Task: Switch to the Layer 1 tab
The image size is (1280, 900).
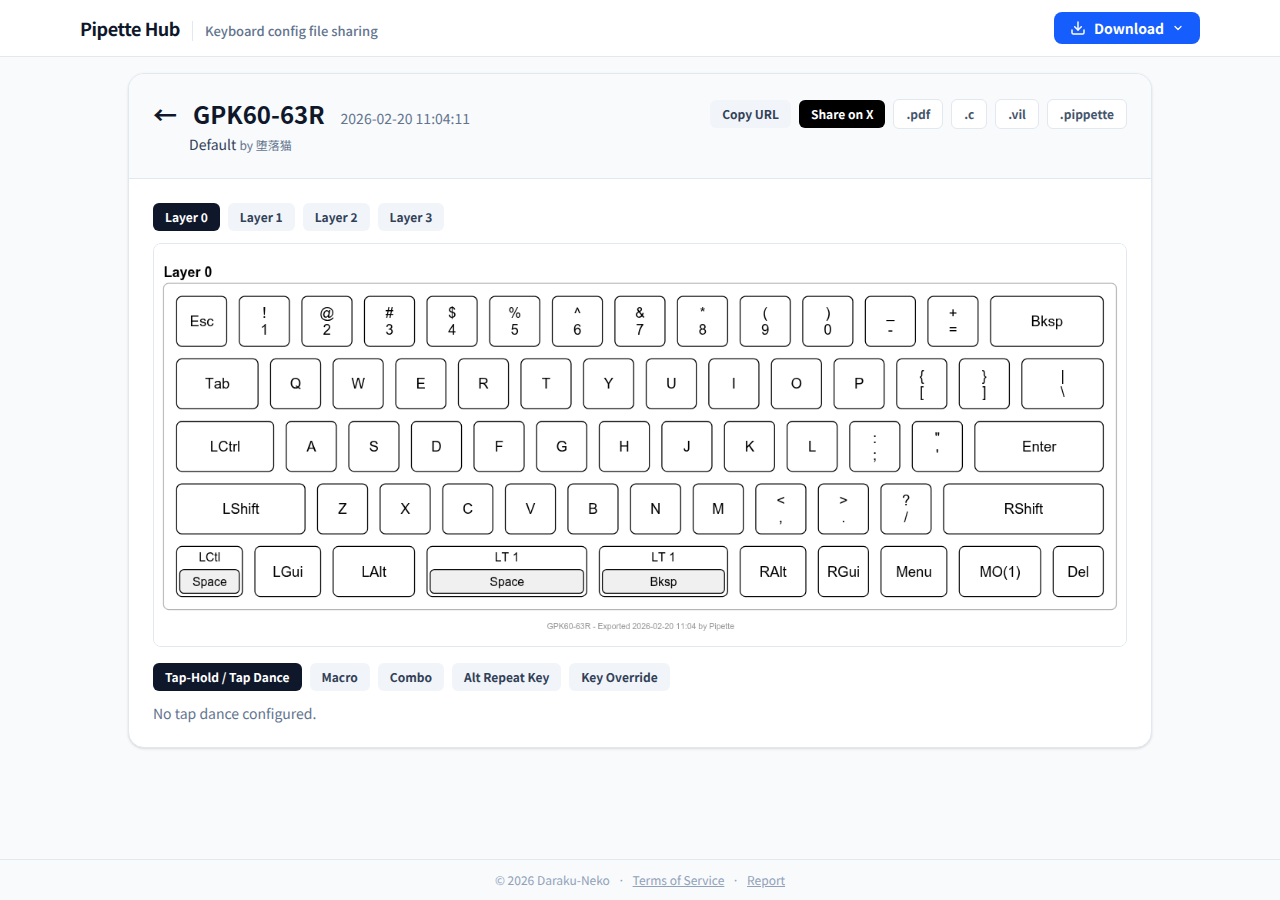Action: pyautogui.click(x=261, y=217)
